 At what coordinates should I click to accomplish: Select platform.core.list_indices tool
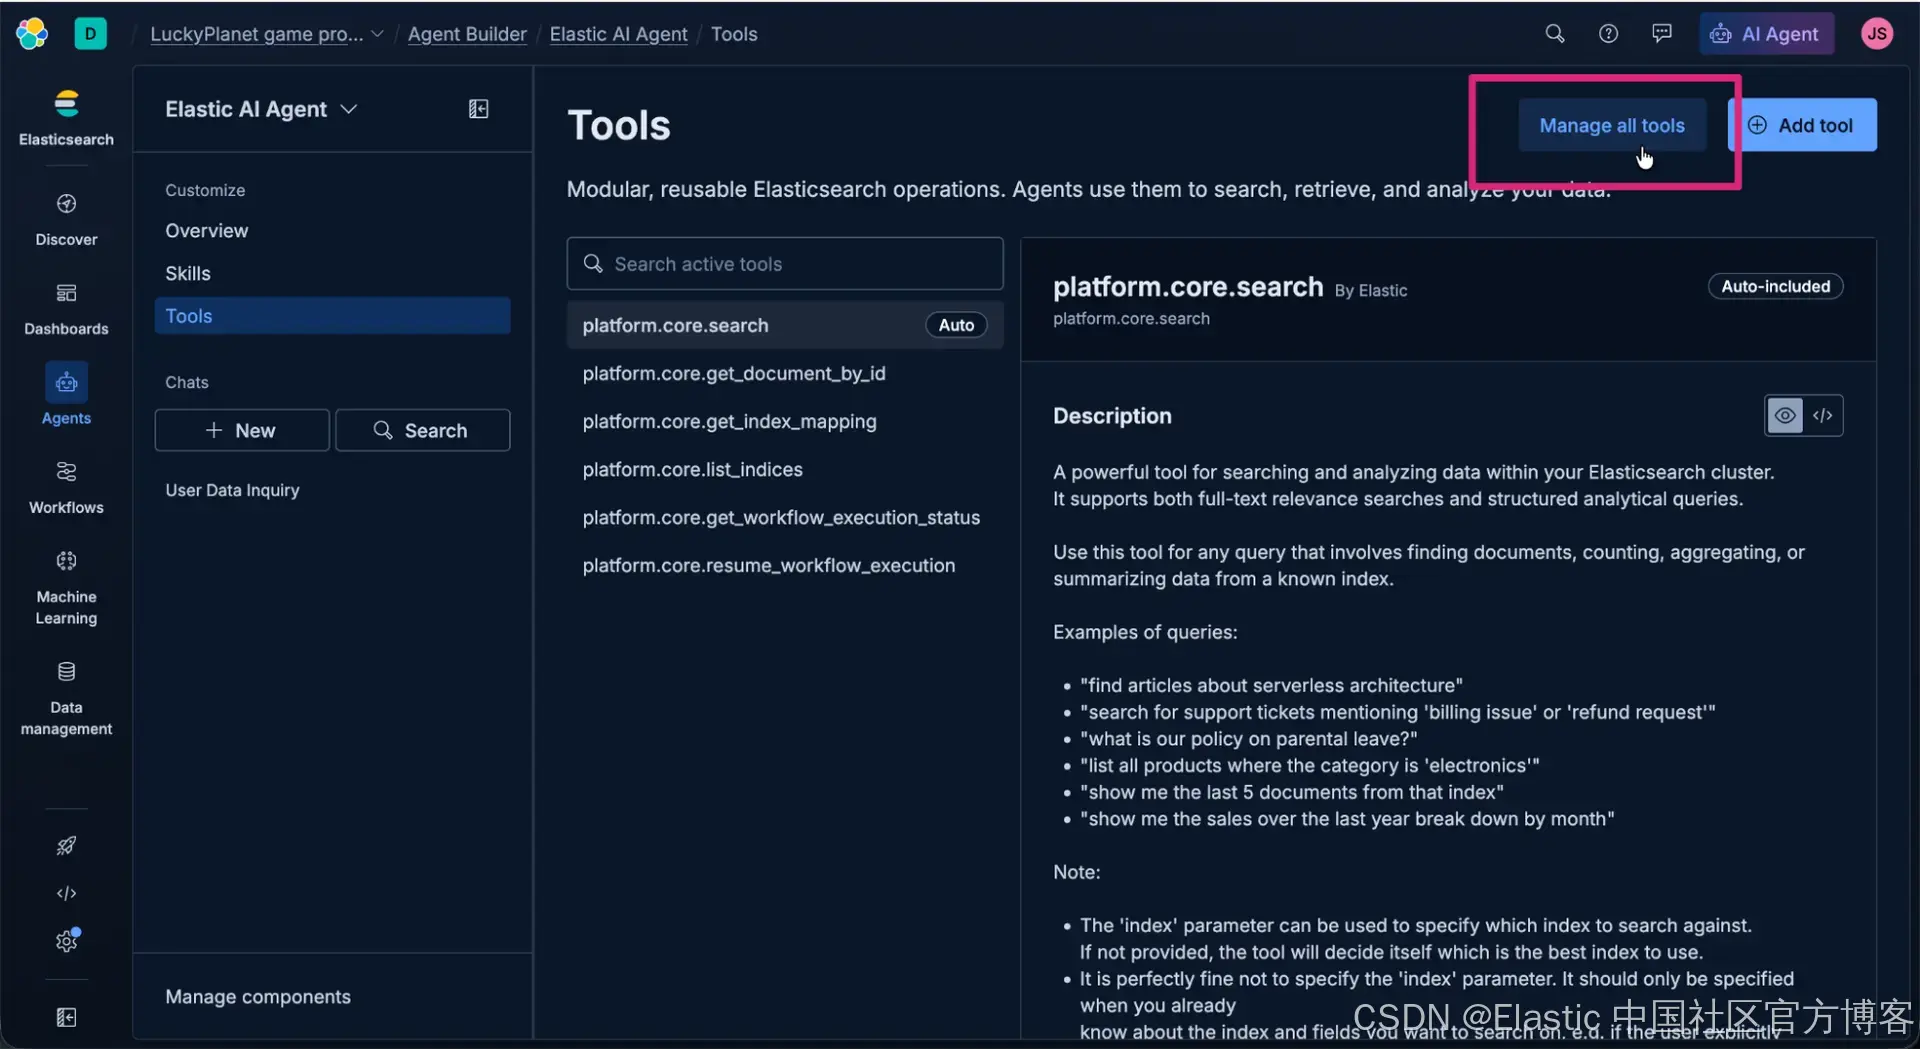(785, 470)
